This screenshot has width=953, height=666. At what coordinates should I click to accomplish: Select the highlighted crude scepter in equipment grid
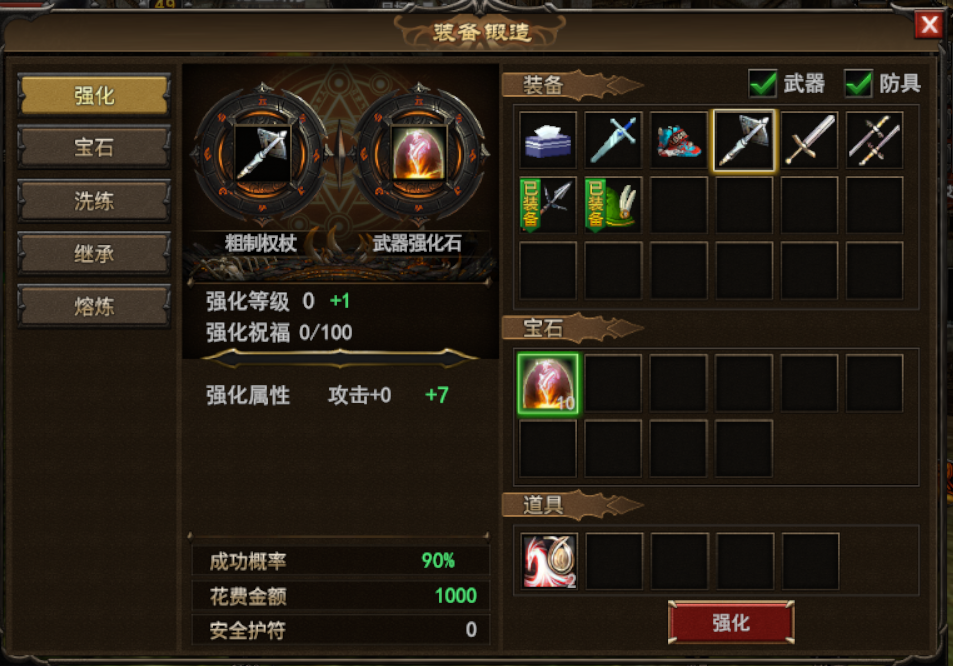click(x=744, y=140)
